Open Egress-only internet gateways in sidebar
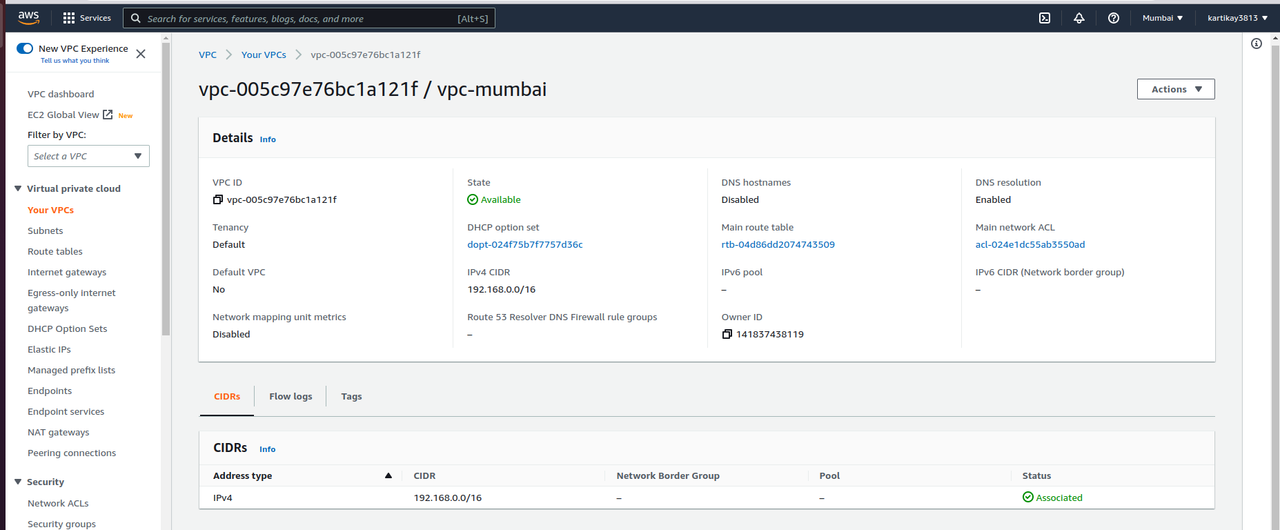Viewport: 1280px width, 530px height. click(72, 300)
